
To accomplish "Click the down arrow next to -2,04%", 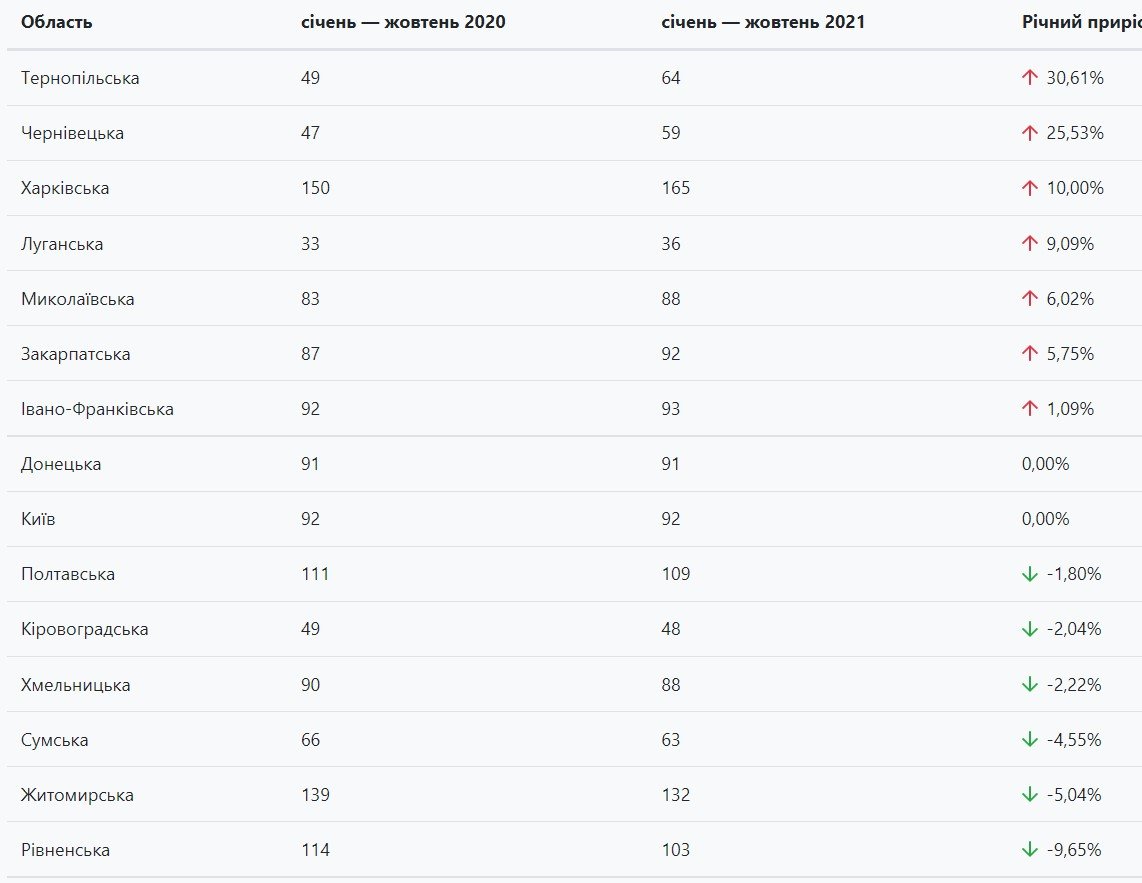I will click(x=1030, y=629).
